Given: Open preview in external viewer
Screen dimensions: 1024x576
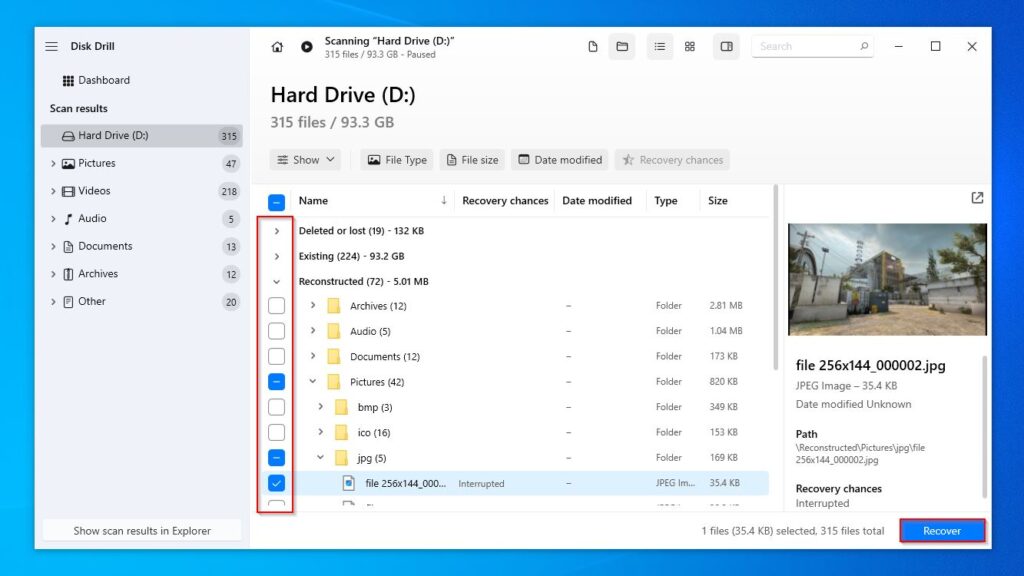Looking at the screenshot, I should pos(977,198).
